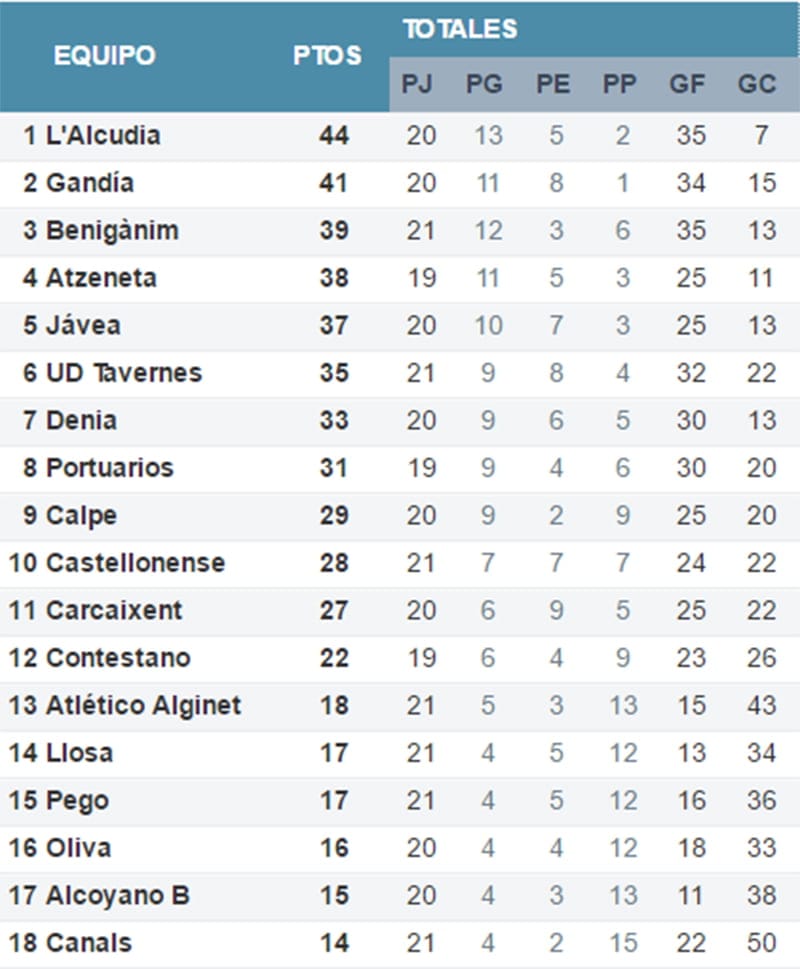
Task: Click the Canals team in last place
Action: click(88, 942)
